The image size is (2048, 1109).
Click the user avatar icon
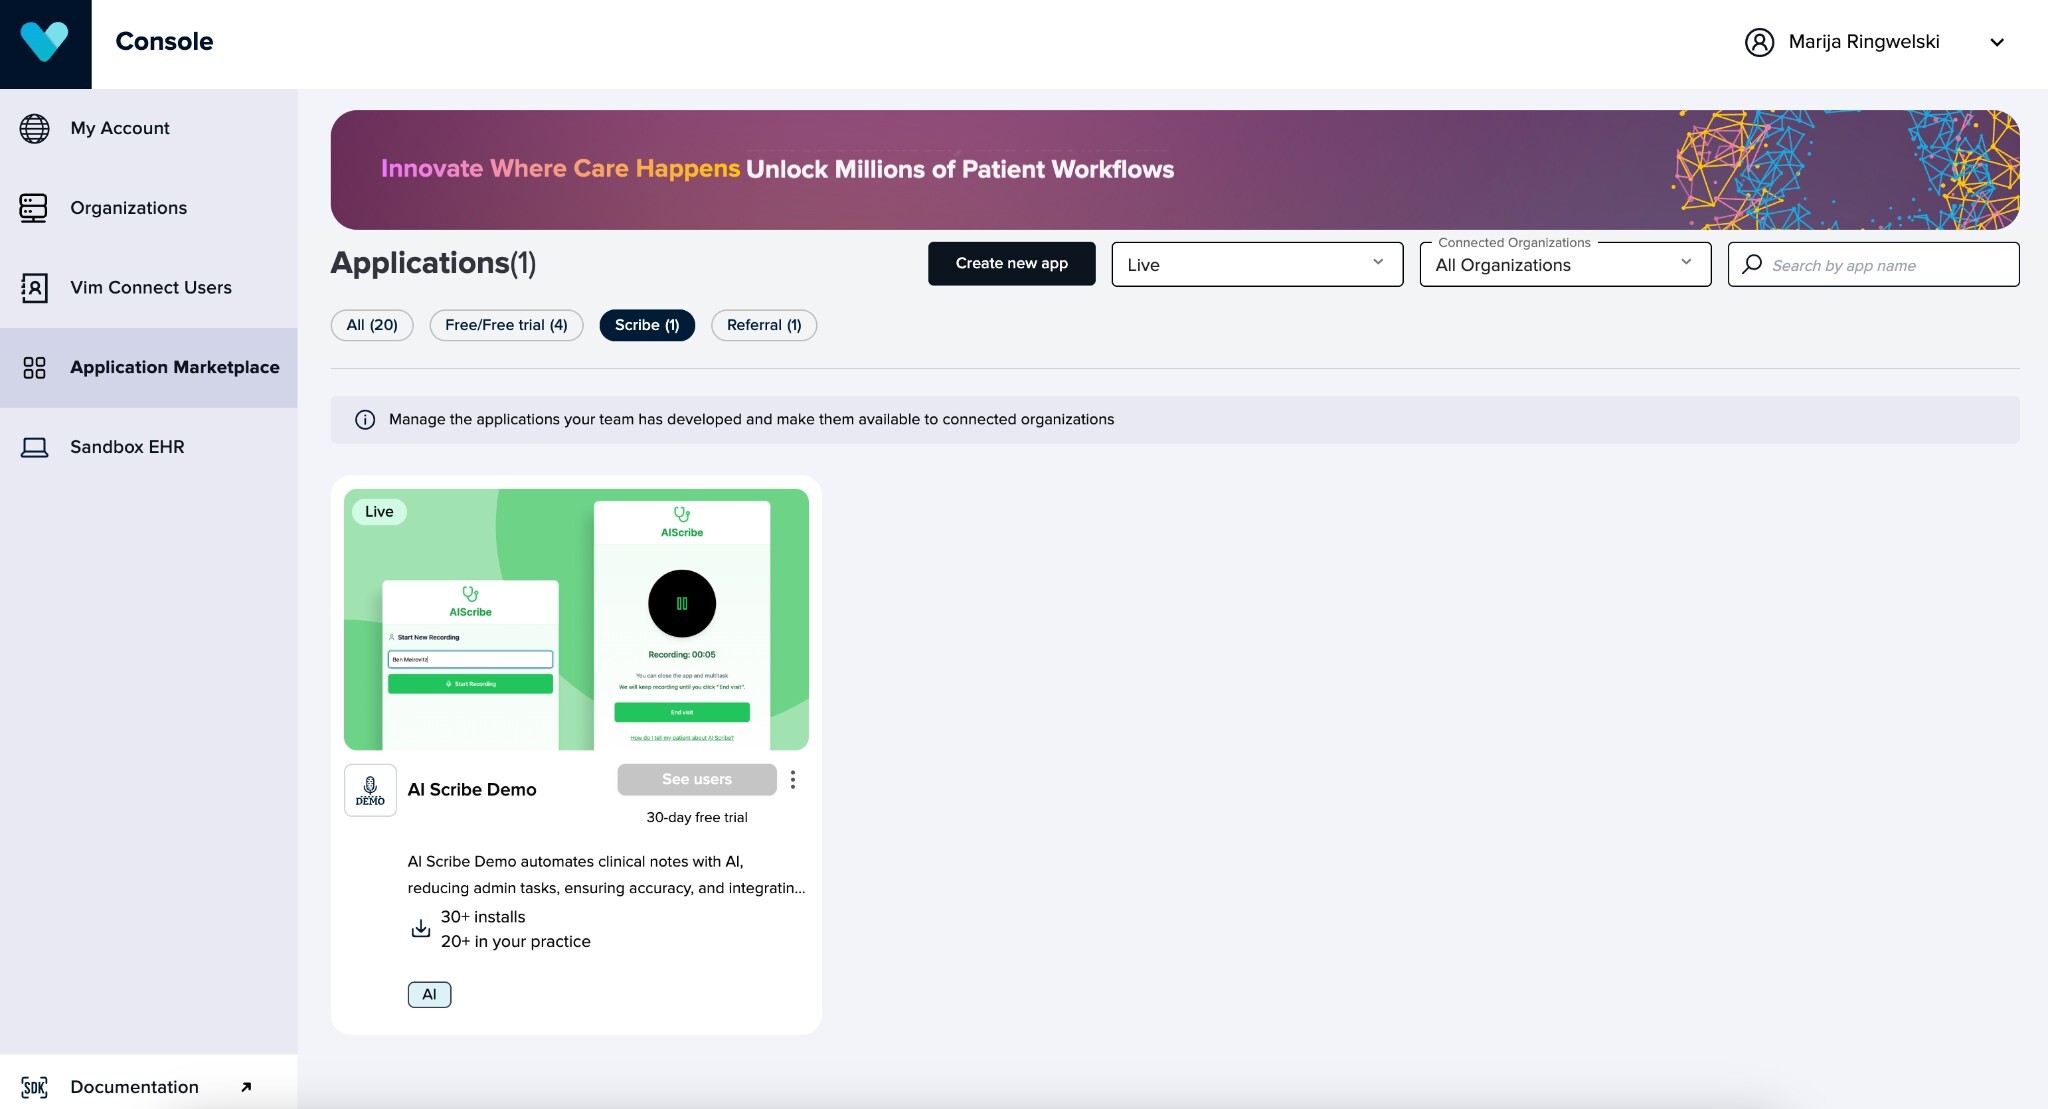click(x=1759, y=42)
